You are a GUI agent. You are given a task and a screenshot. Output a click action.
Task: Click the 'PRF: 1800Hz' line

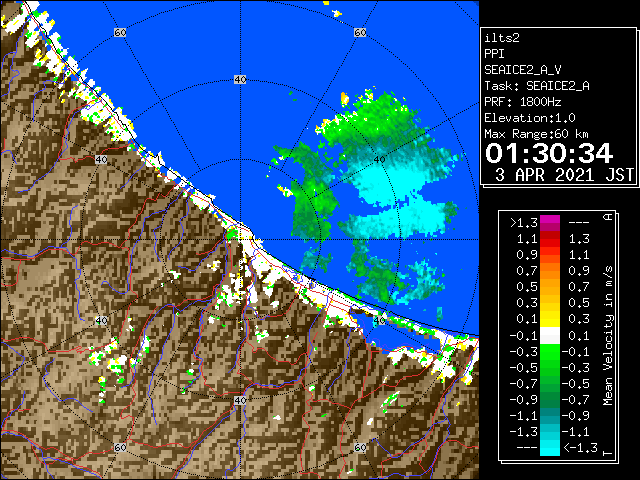click(523, 102)
